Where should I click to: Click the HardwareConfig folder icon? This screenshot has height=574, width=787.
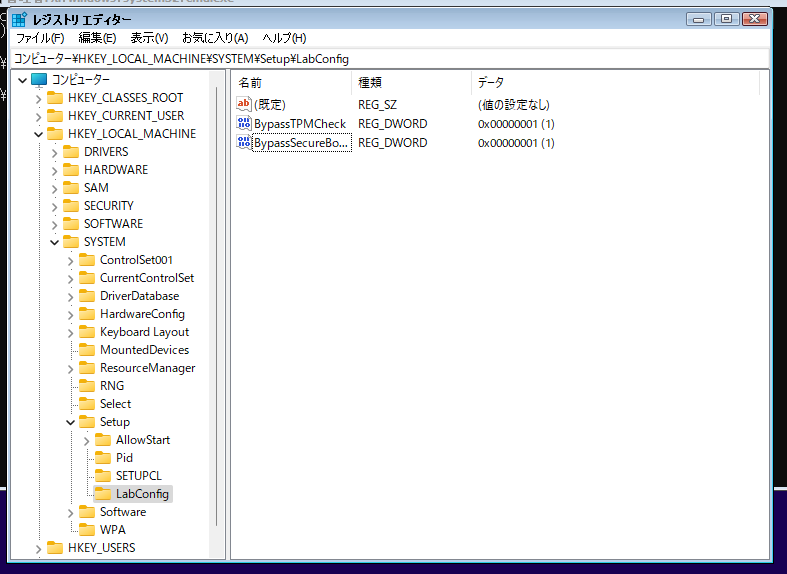pos(87,314)
